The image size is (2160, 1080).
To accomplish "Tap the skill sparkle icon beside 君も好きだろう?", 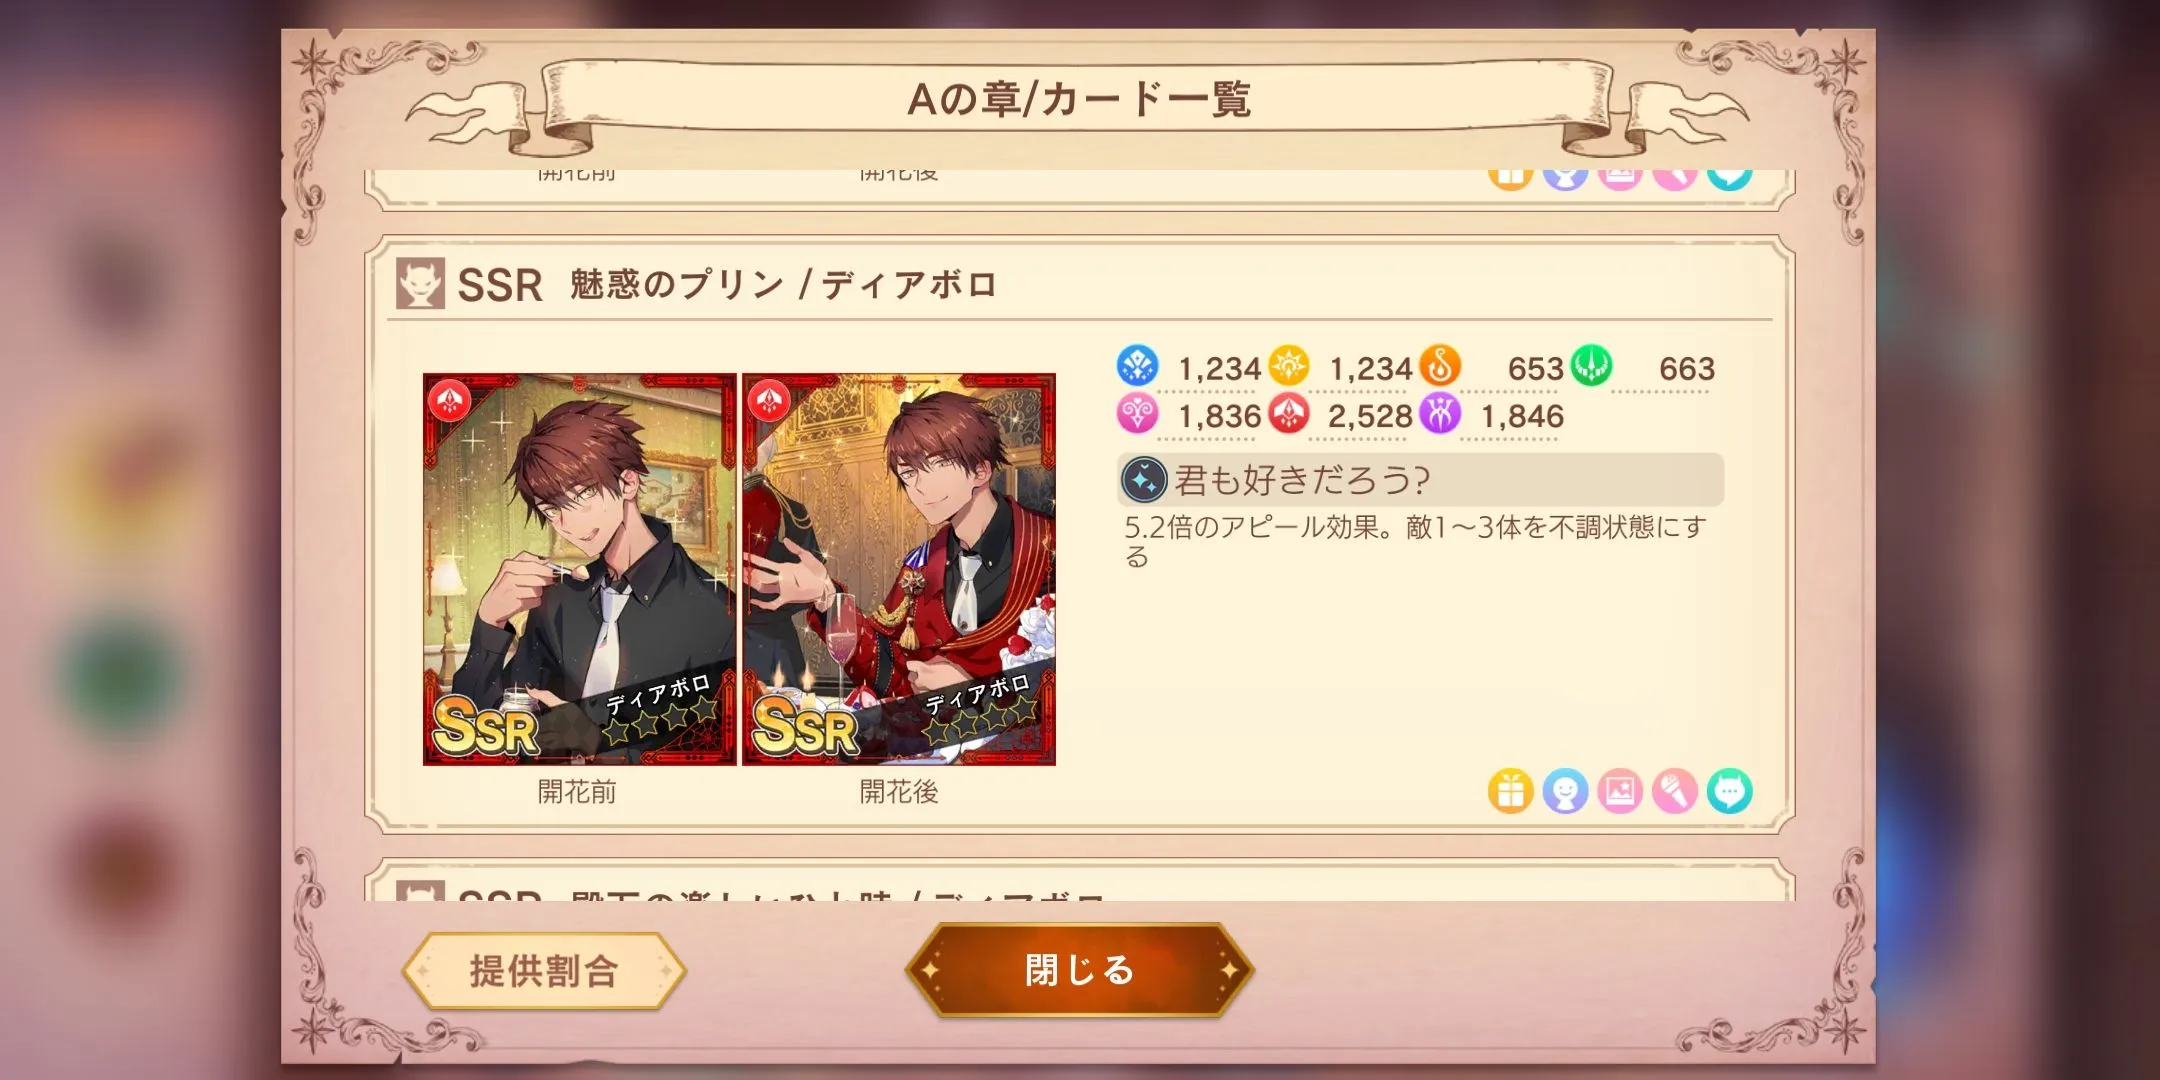I will coord(1144,480).
